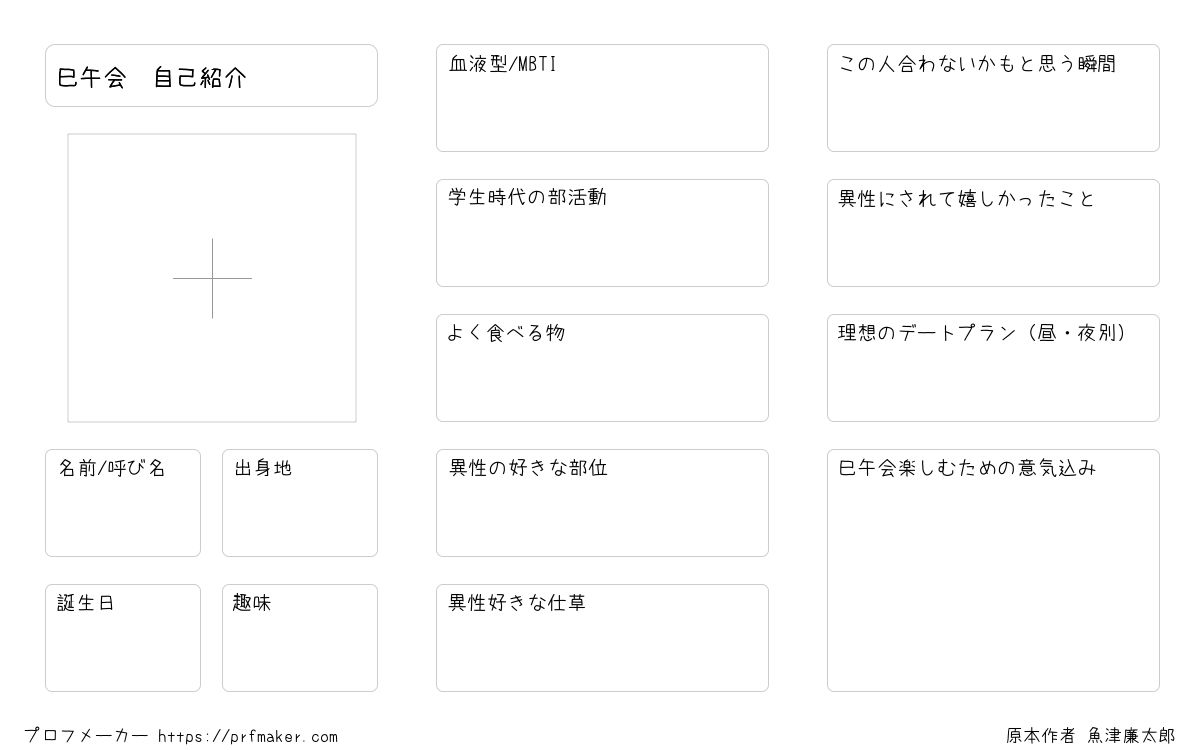Click the 異性の好きな部位 box
The height and width of the screenshot is (750, 1200).
[602, 503]
